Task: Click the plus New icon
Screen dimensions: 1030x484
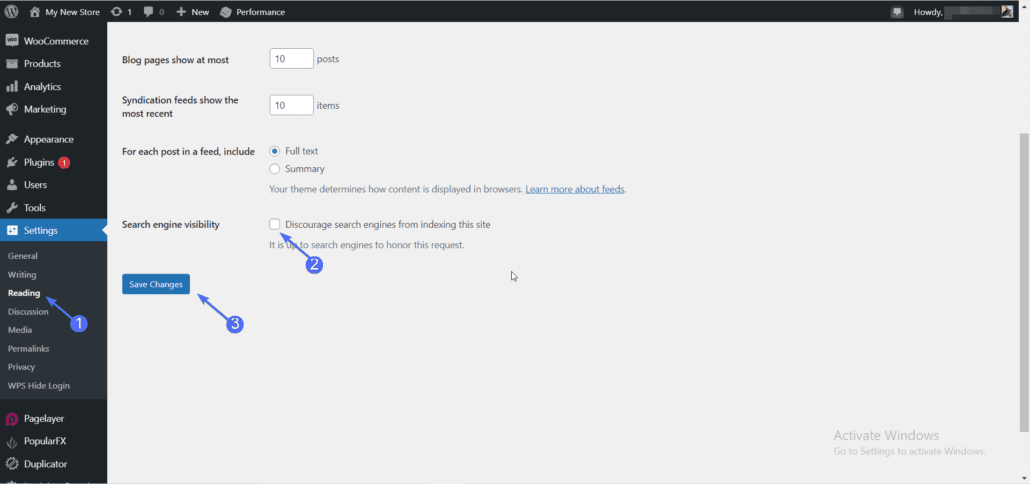Action: click(x=181, y=12)
